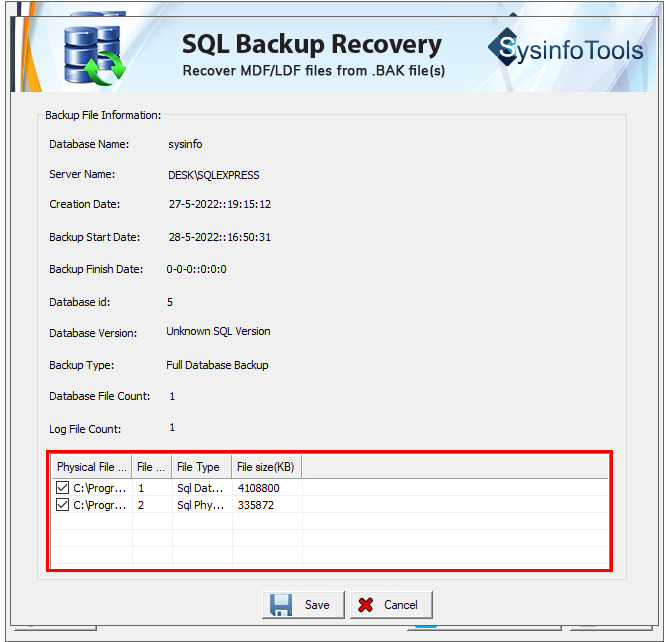Image resolution: width=666 pixels, height=642 pixels.
Task: Click the narrow File ... column header
Action: click(152, 467)
